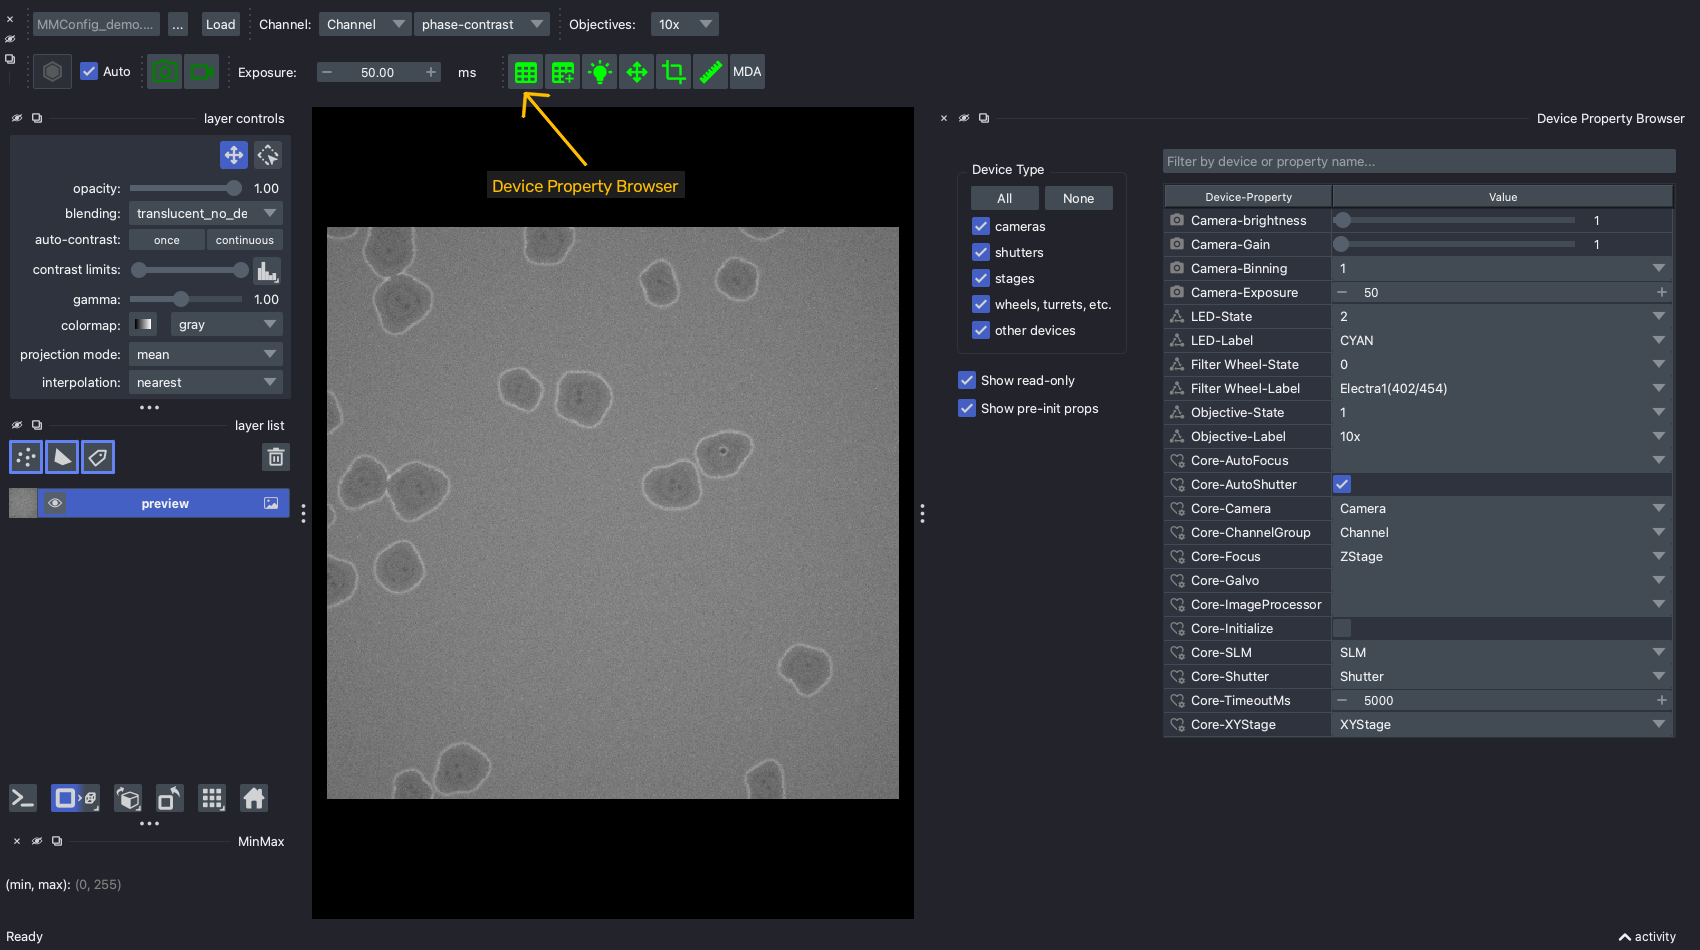The width and height of the screenshot is (1700, 950).
Task: Click the roll dimensions cube icon
Action: (x=128, y=798)
